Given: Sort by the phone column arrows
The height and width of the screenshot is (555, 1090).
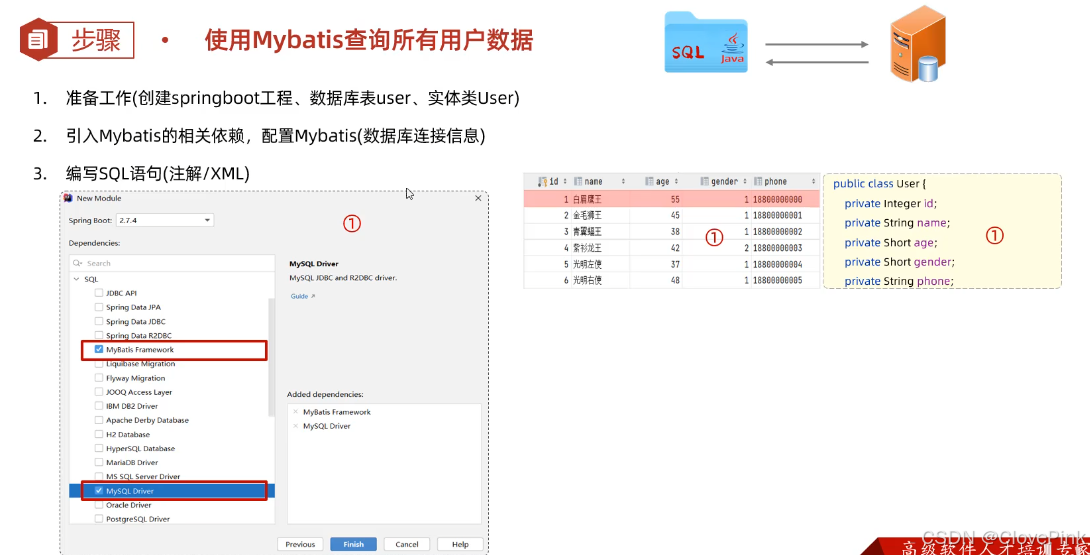Looking at the screenshot, I should [813, 182].
